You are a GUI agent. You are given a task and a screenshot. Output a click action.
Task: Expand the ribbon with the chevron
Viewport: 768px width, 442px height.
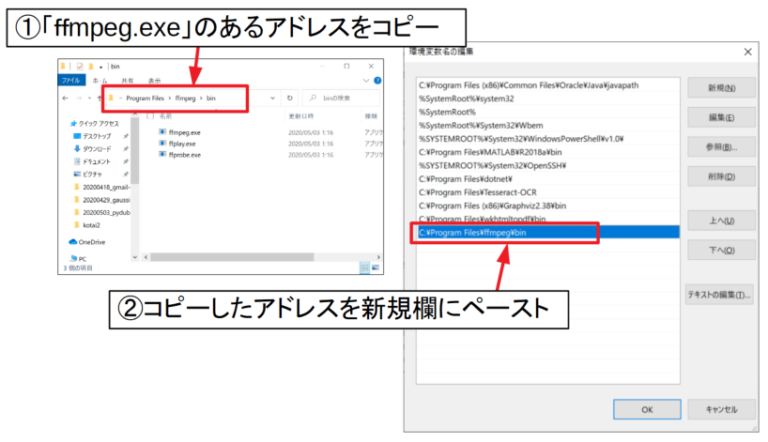368,79
